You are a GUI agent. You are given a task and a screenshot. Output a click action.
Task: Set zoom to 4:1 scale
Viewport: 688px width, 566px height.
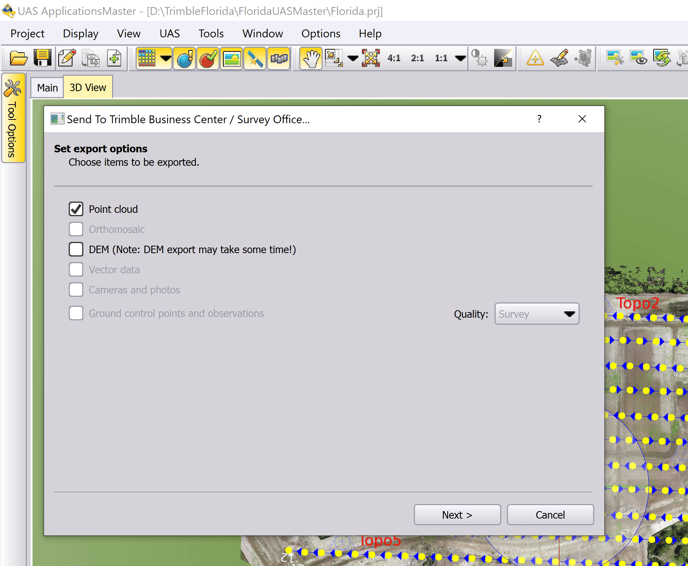click(394, 59)
